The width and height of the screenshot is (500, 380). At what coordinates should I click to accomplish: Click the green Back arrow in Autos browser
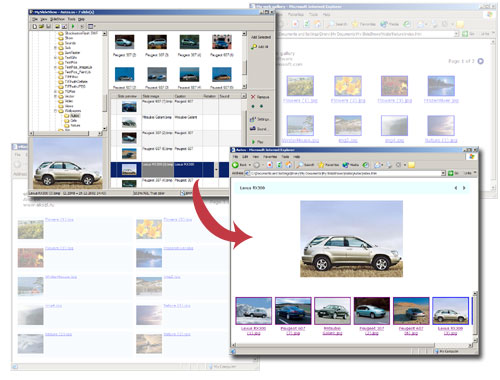tap(235, 165)
